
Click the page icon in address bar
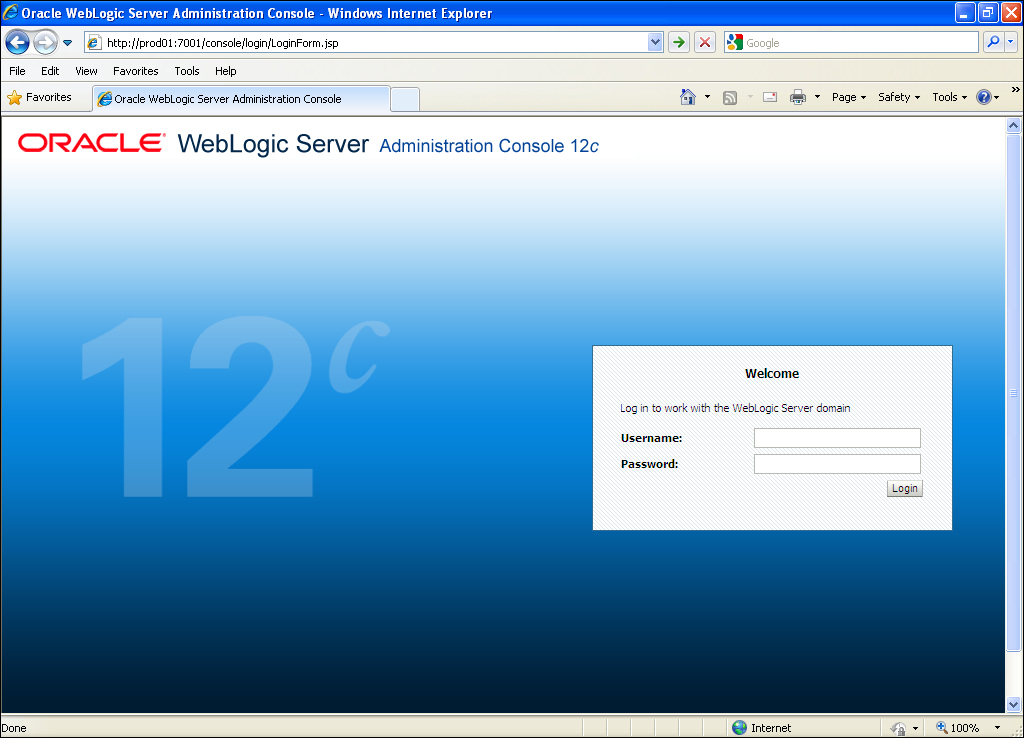pos(94,43)
